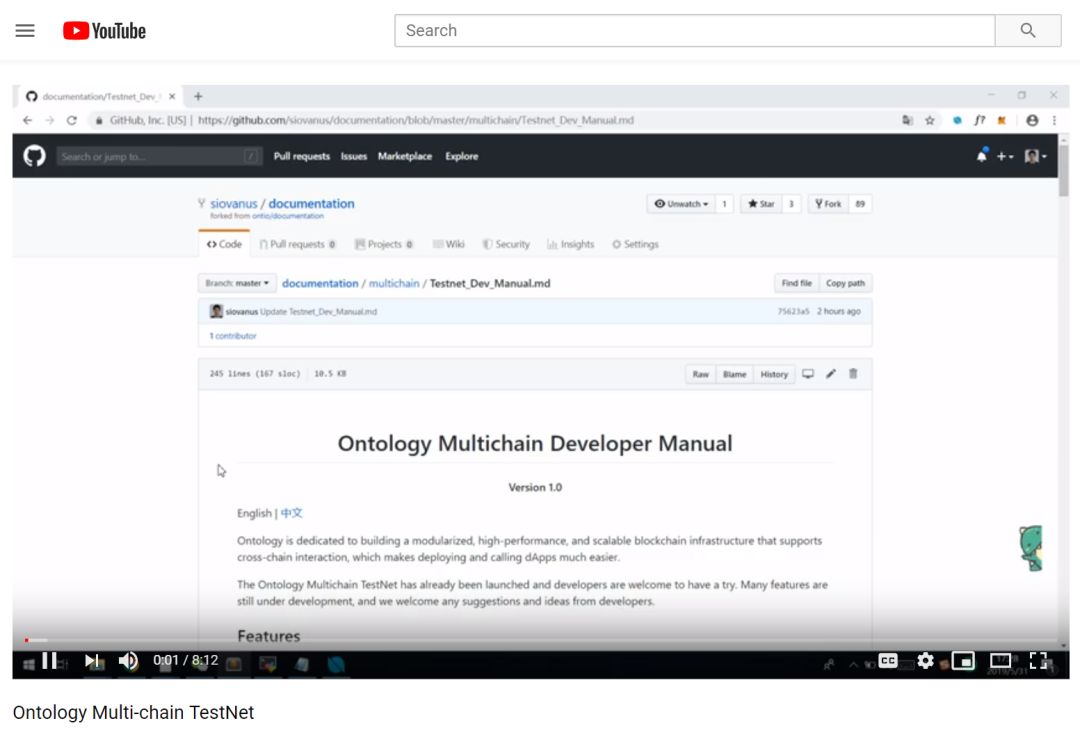Open Windows Start button in taskbar

pos(28,665)
